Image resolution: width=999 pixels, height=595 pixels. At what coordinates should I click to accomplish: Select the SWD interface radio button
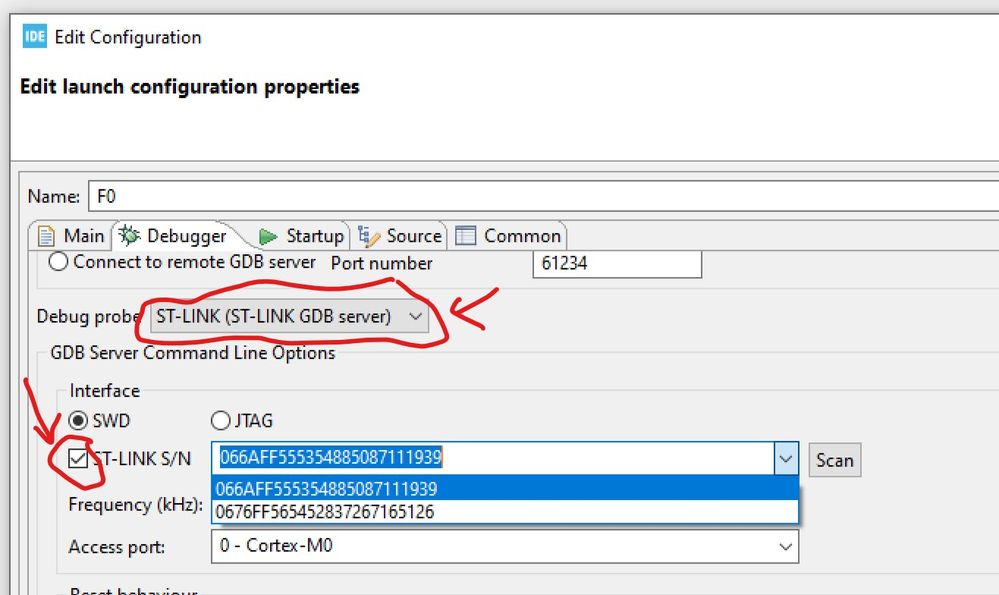click(x=78, y=420)
